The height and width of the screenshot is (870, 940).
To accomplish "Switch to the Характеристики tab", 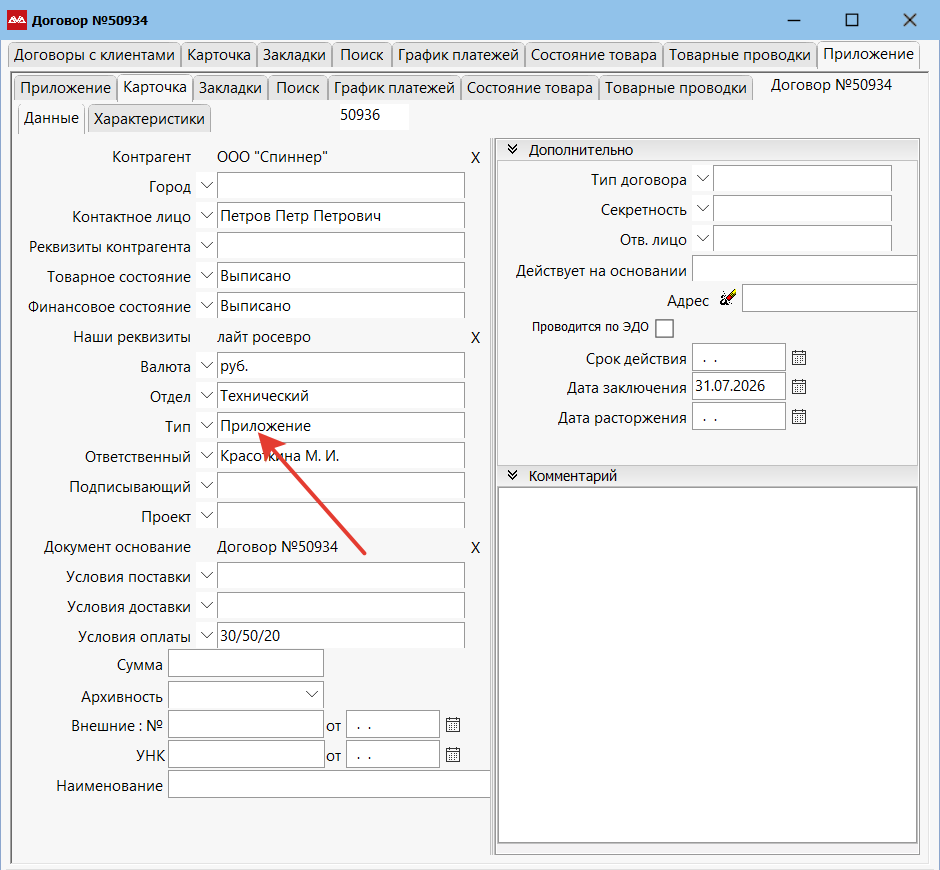I will (x=149, y=119).
